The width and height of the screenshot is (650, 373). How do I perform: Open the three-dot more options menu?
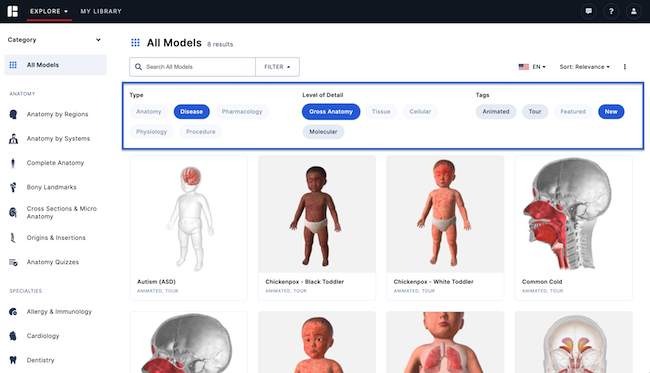(625, 67)
